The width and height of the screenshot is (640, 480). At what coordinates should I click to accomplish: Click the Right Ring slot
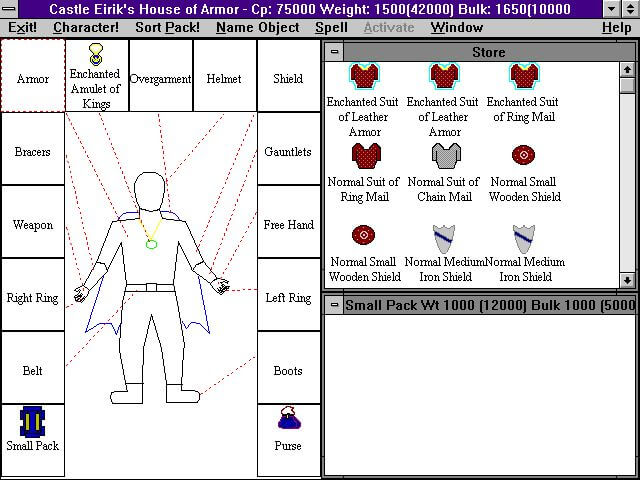pyautogui.click(x=33, y=295)
